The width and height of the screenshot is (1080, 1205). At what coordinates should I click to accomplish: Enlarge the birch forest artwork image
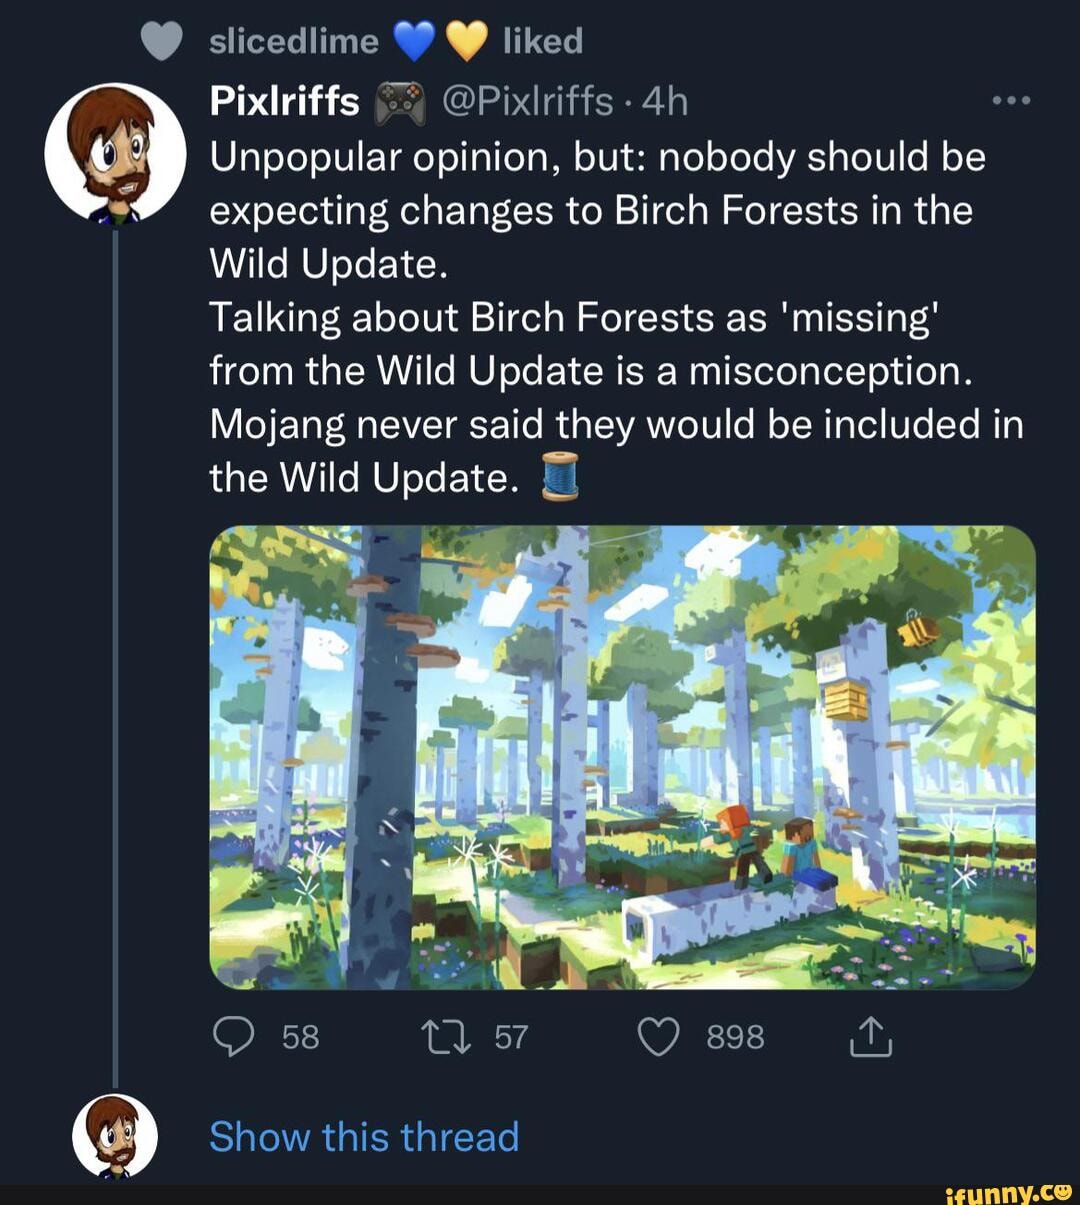pyautogui.click(x=622, y=757)
